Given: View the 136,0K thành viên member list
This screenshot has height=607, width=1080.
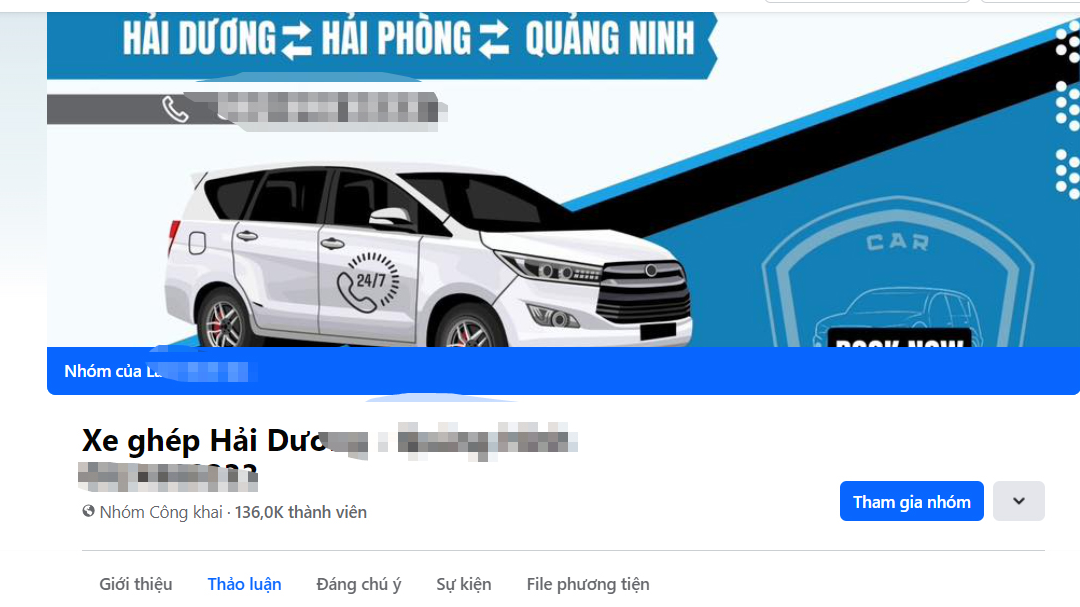Looking at the screenshot, I should coord(300,512).
